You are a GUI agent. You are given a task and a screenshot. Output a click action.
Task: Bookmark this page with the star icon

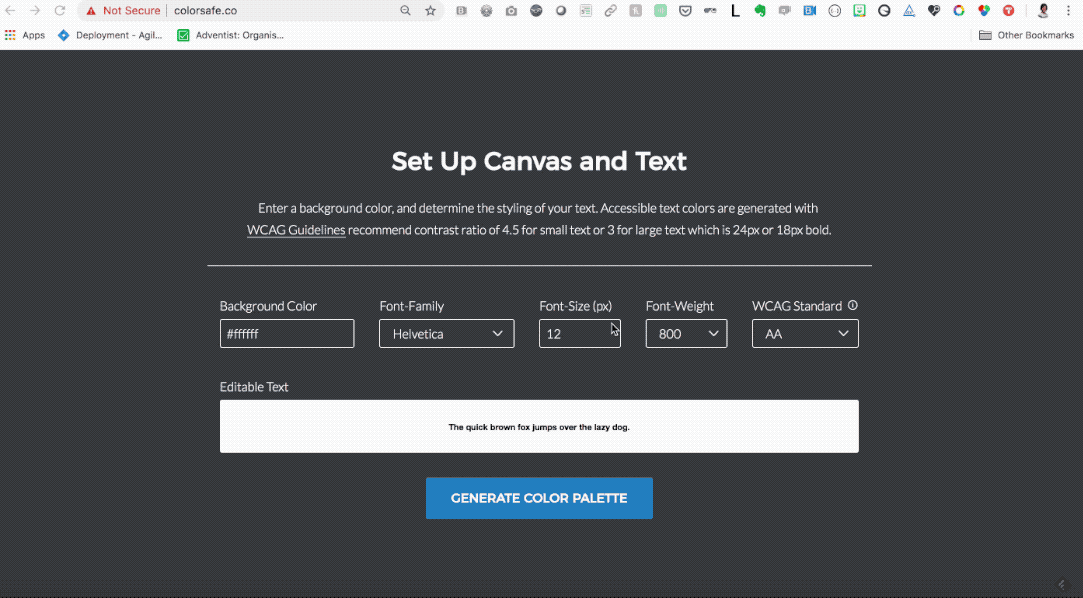(x=430, y=10)
